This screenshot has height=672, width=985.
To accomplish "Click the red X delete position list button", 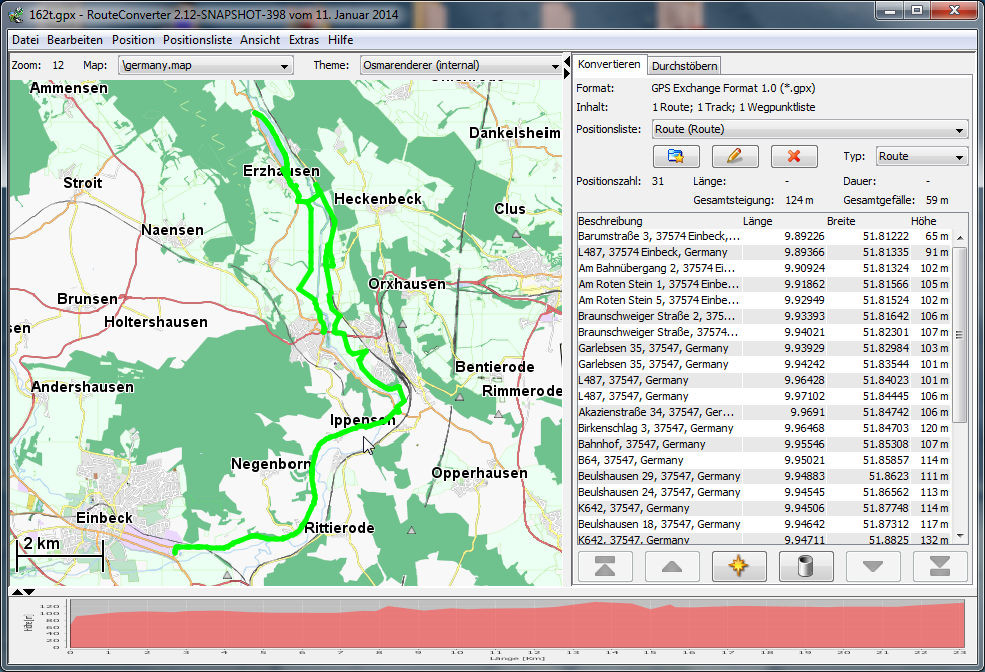I will [x=794, y=157].
